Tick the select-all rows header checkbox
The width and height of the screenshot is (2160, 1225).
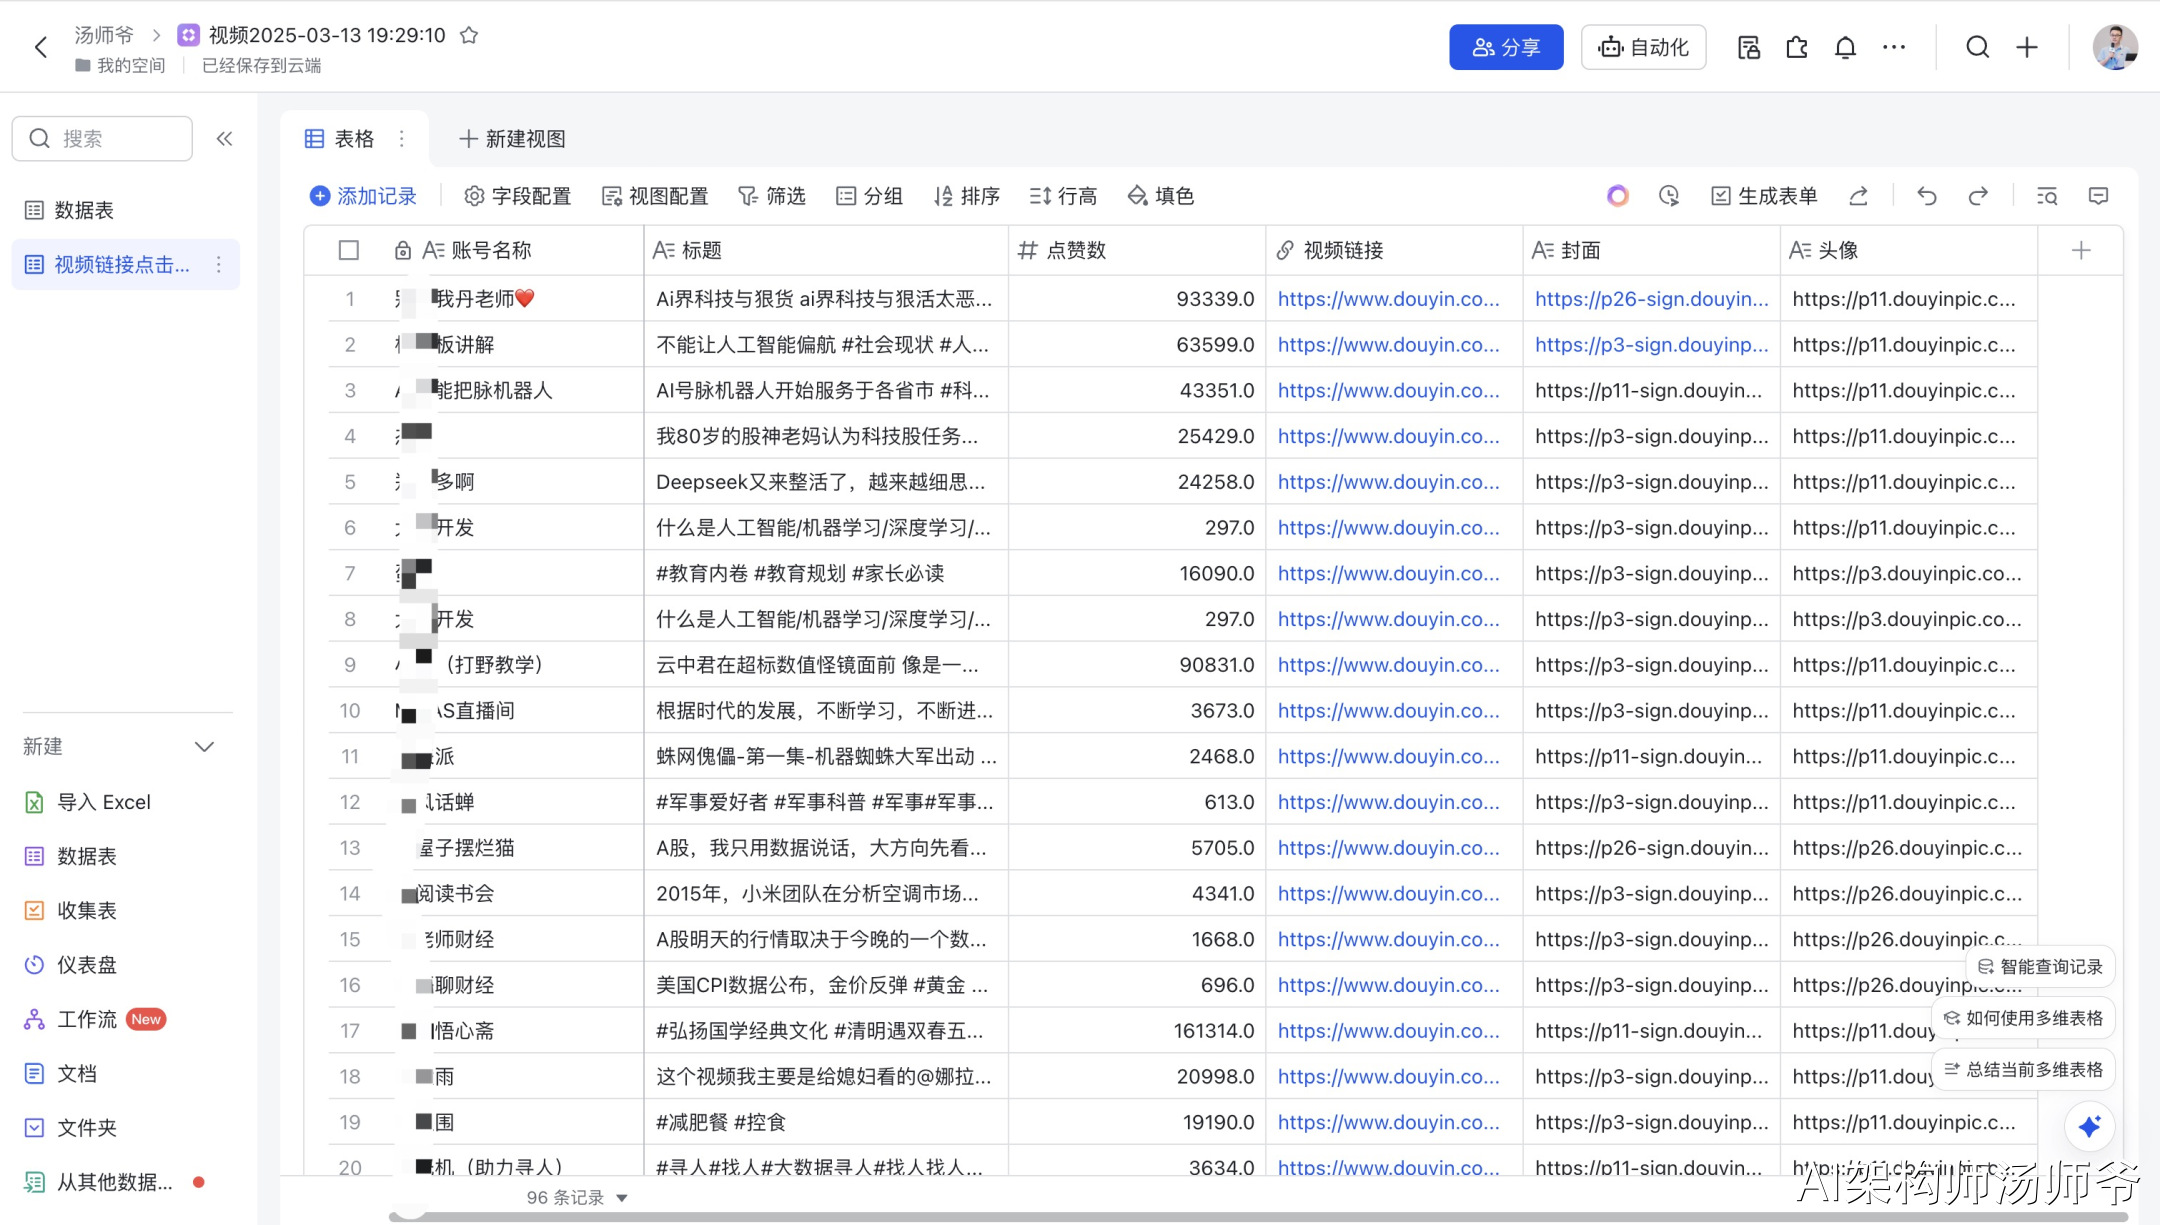[348, 250]
